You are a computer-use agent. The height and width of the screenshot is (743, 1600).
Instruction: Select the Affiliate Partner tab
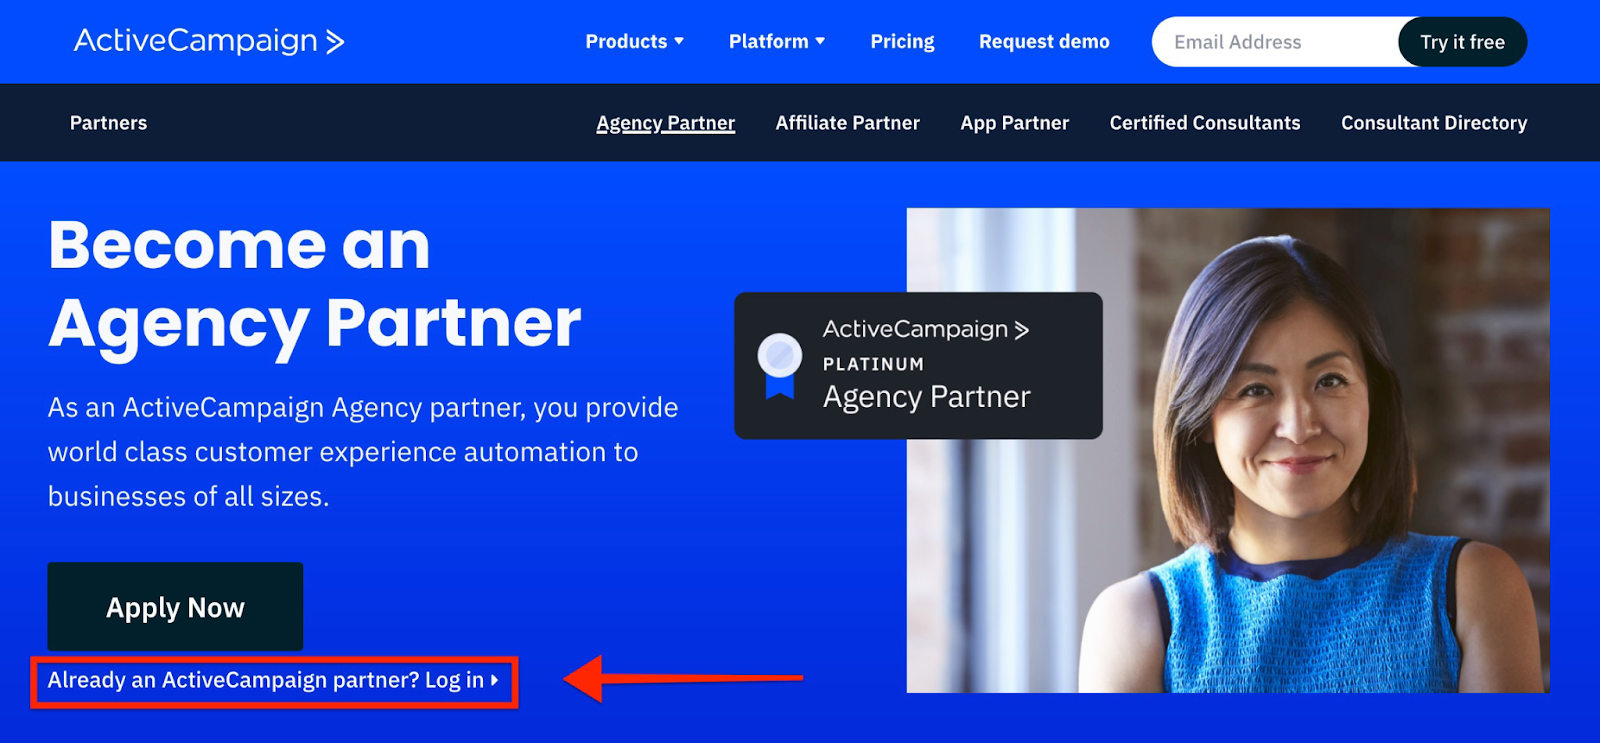click(x=848, y=123)
